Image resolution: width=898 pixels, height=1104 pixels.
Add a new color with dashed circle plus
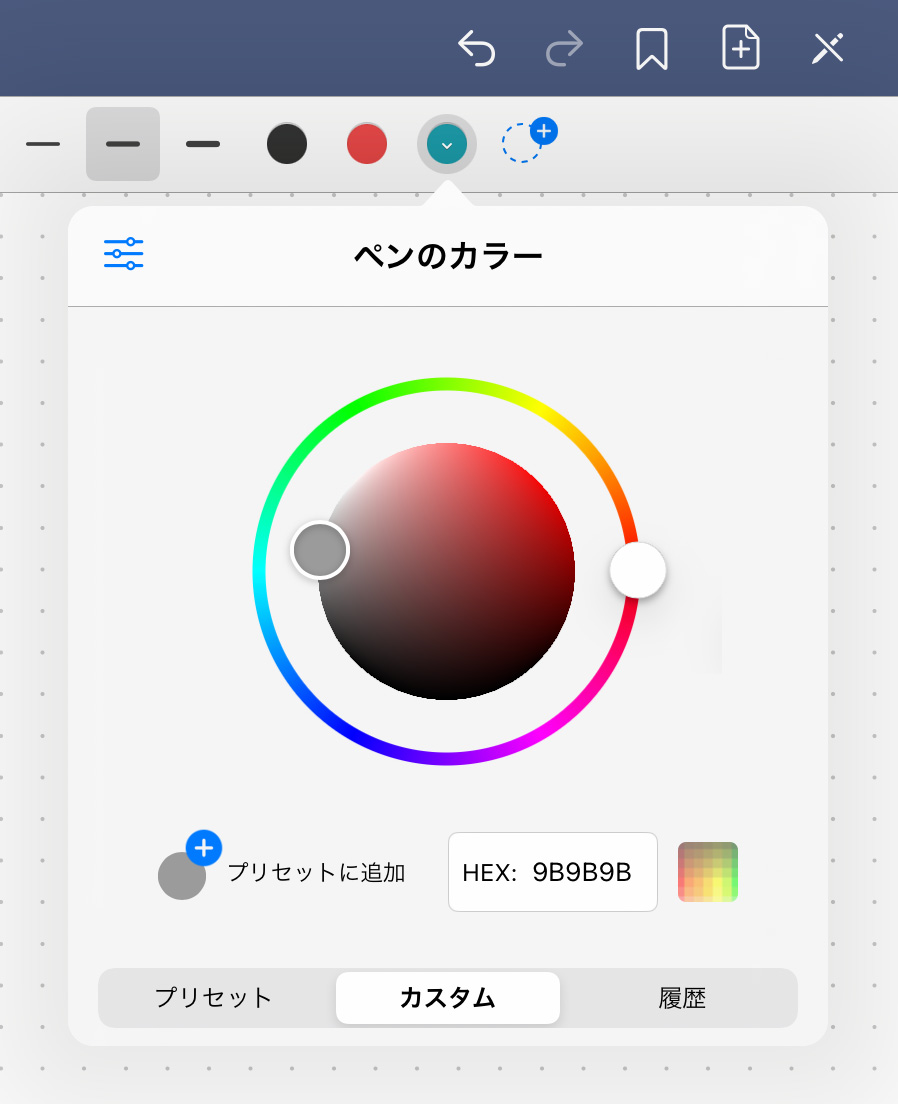tap(528, 140)
